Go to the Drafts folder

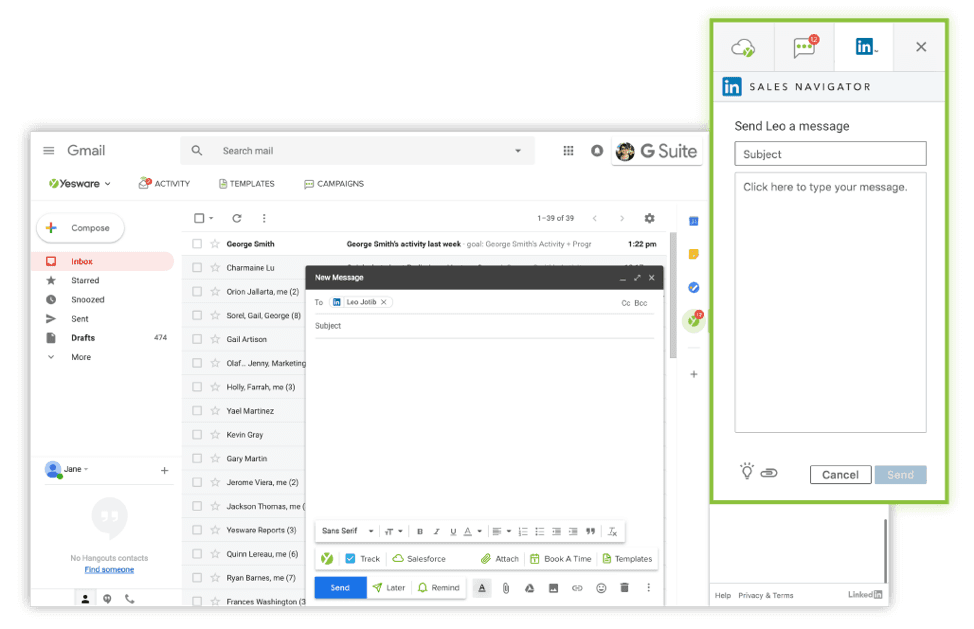pos(83,338)
